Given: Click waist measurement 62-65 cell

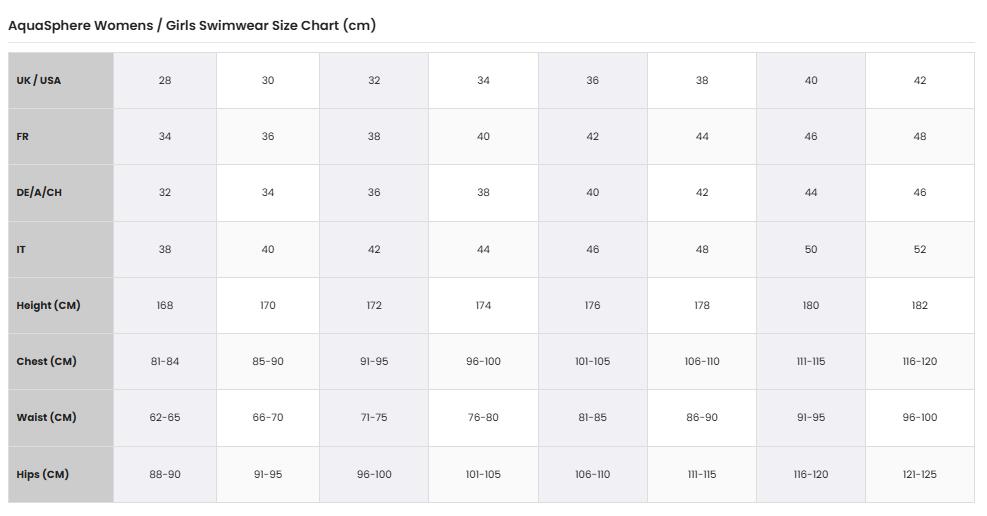Looking at the screenshot, I should point(165,417).
